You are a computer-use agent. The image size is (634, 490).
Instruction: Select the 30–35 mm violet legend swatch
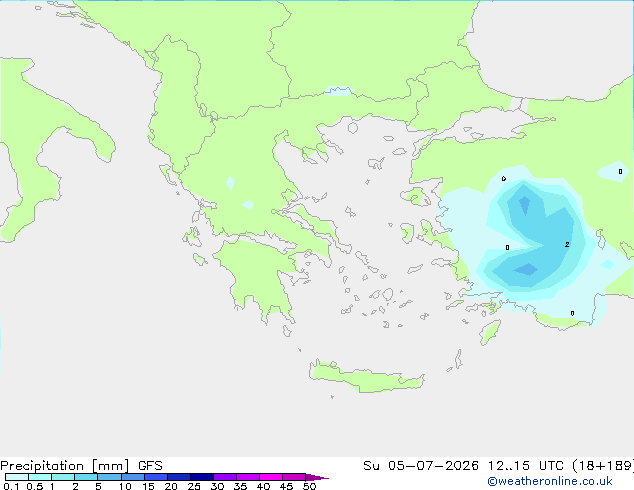click(225, 477)
